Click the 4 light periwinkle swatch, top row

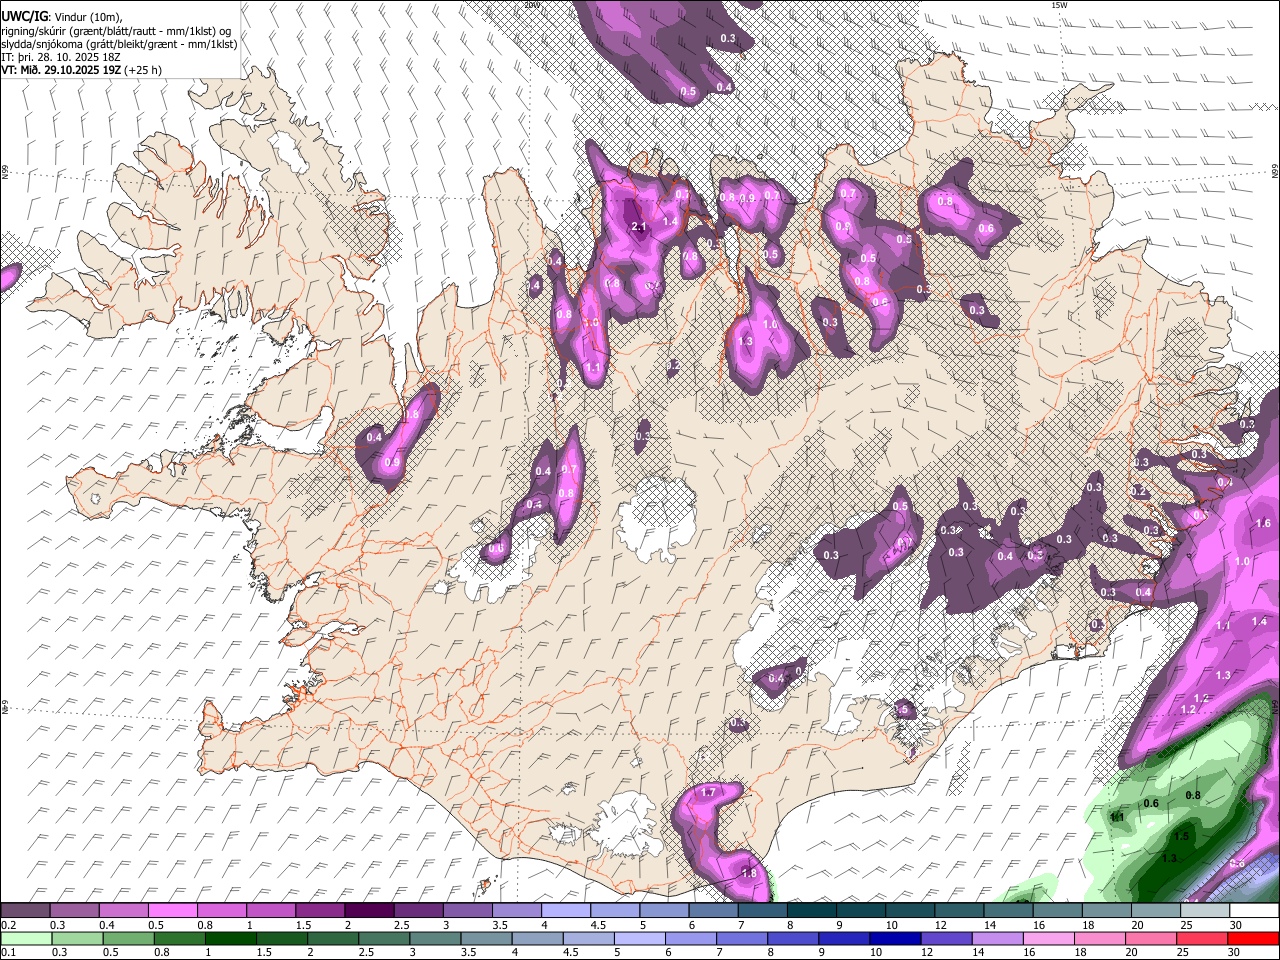pos(566,911)
